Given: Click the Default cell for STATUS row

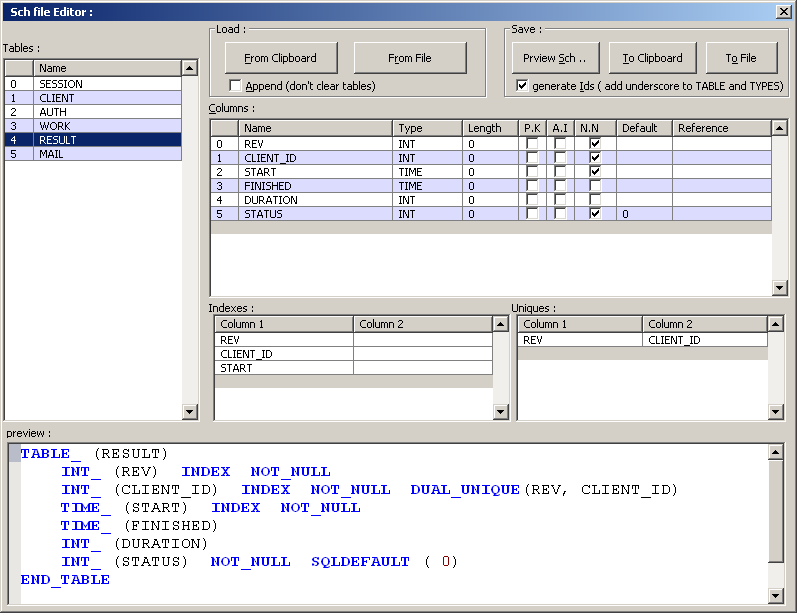Looking at the screenshot, I should (643, 214).
